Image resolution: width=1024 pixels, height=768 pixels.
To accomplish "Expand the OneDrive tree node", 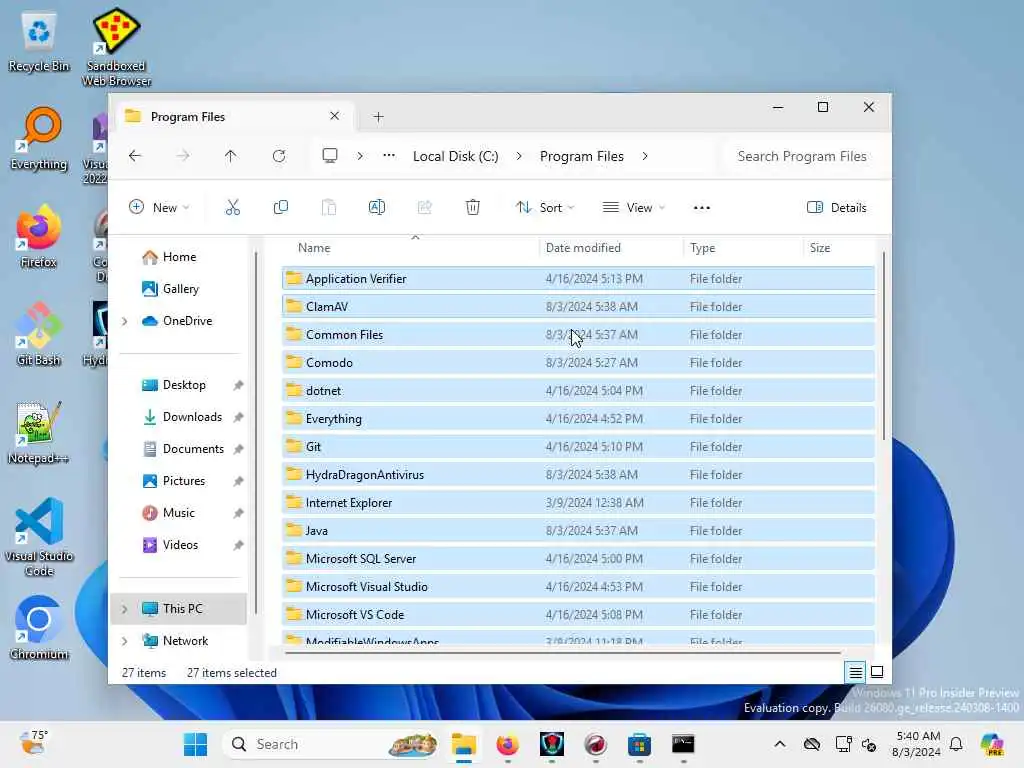I will tap(125, 321).
